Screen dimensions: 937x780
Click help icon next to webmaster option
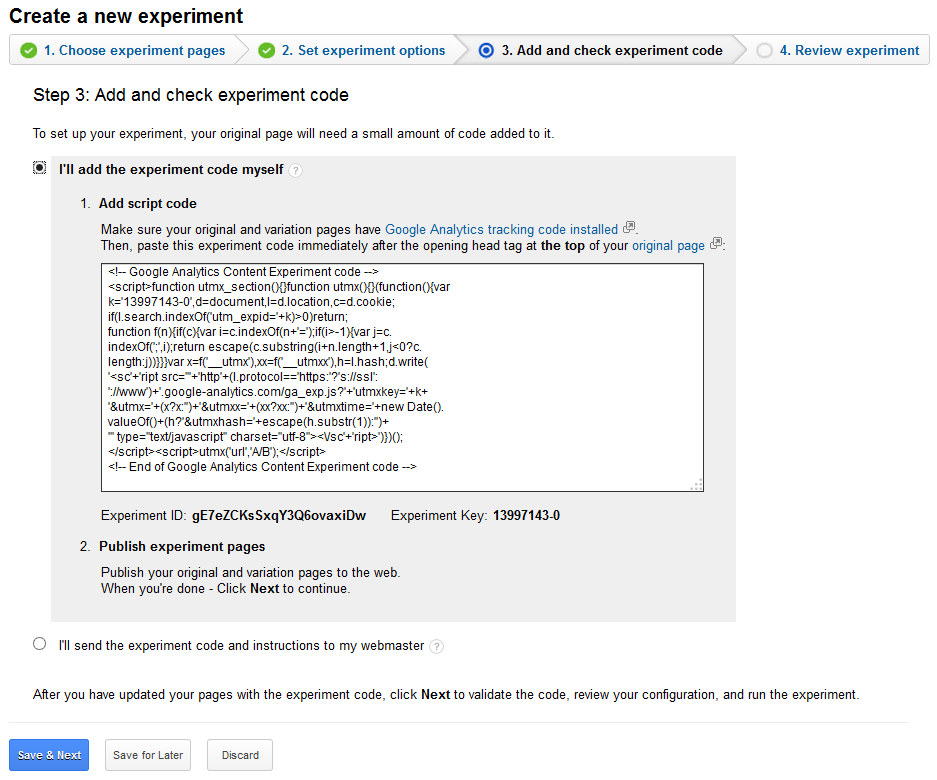(437, 647)
